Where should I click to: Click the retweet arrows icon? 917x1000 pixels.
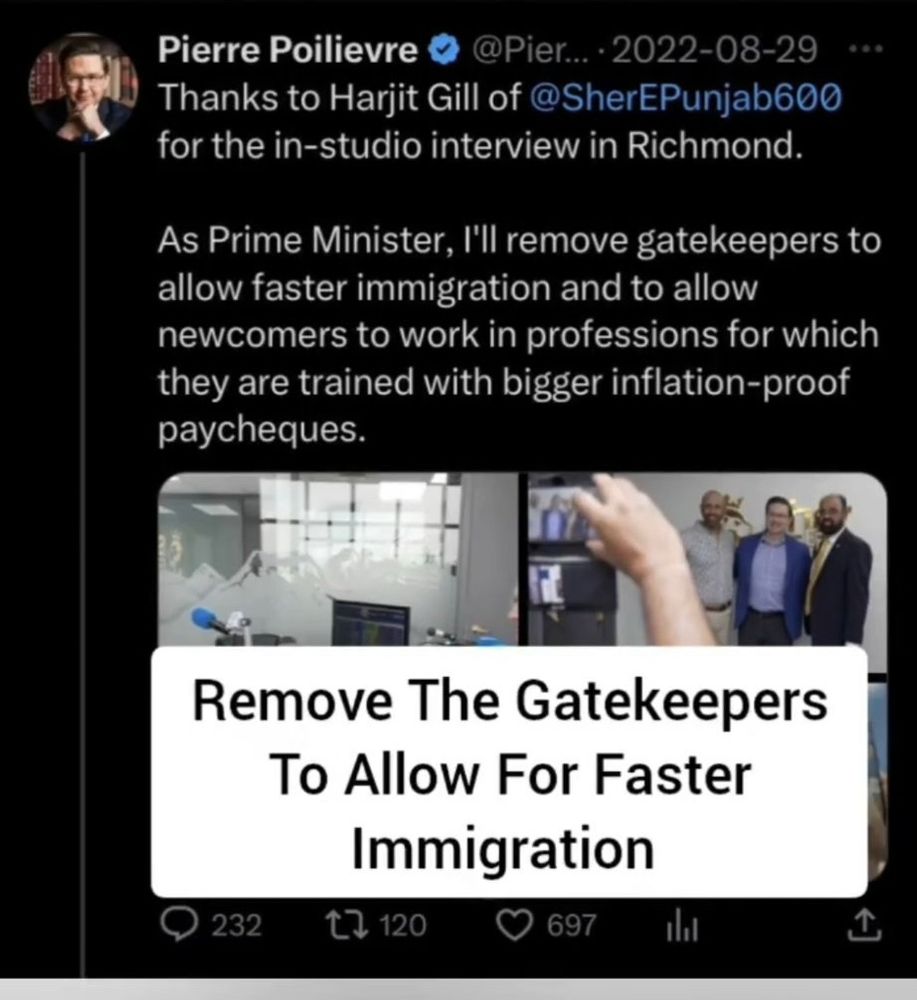coord(347,925)
